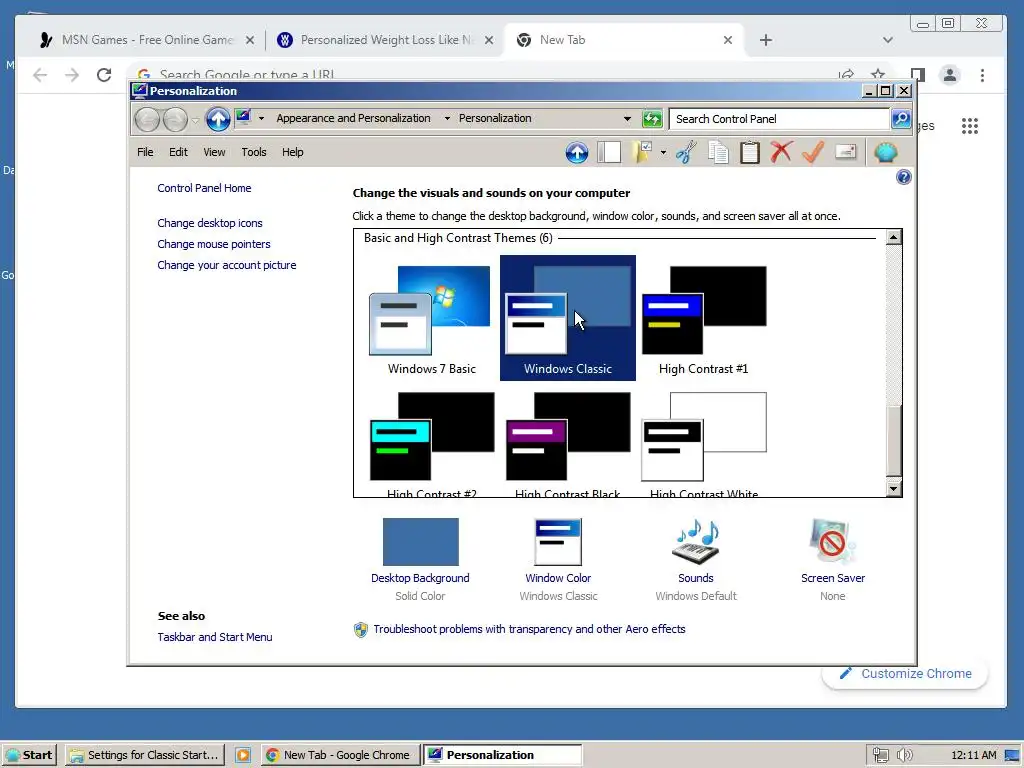This screenshot has width=1024, height=768.
Task: Click the Back navigation button in Personalization
Action: click(x=147, y=120)
